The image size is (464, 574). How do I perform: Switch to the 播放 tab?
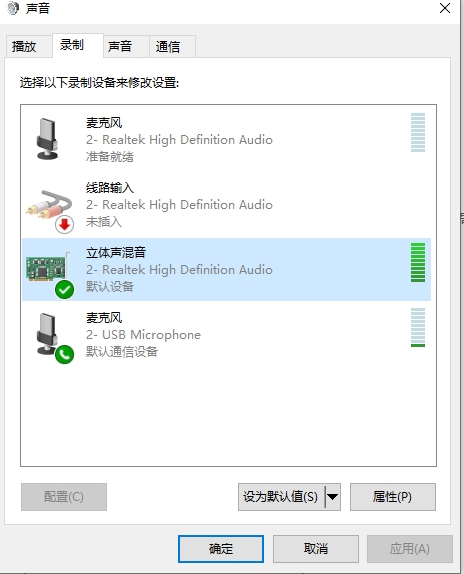[24, 46]
